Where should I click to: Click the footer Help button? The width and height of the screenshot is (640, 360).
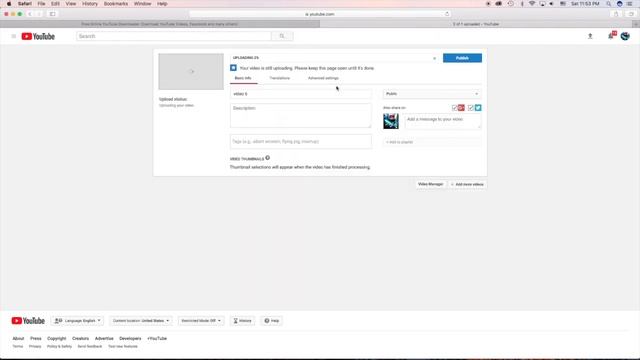click(x=272, y=321)
